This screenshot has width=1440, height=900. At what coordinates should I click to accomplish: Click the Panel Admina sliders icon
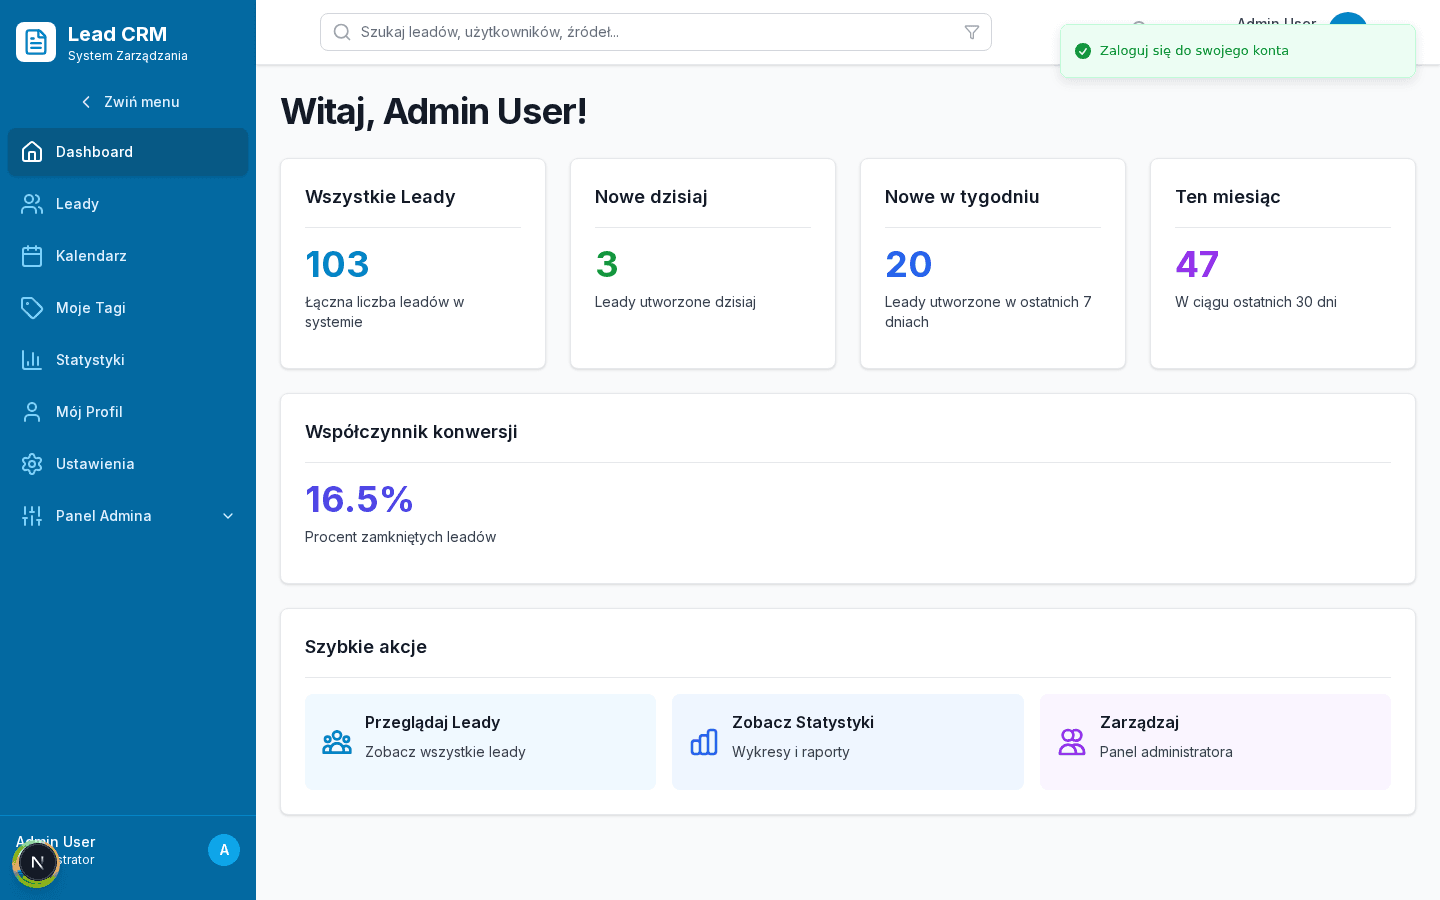[x=32, y=516]
